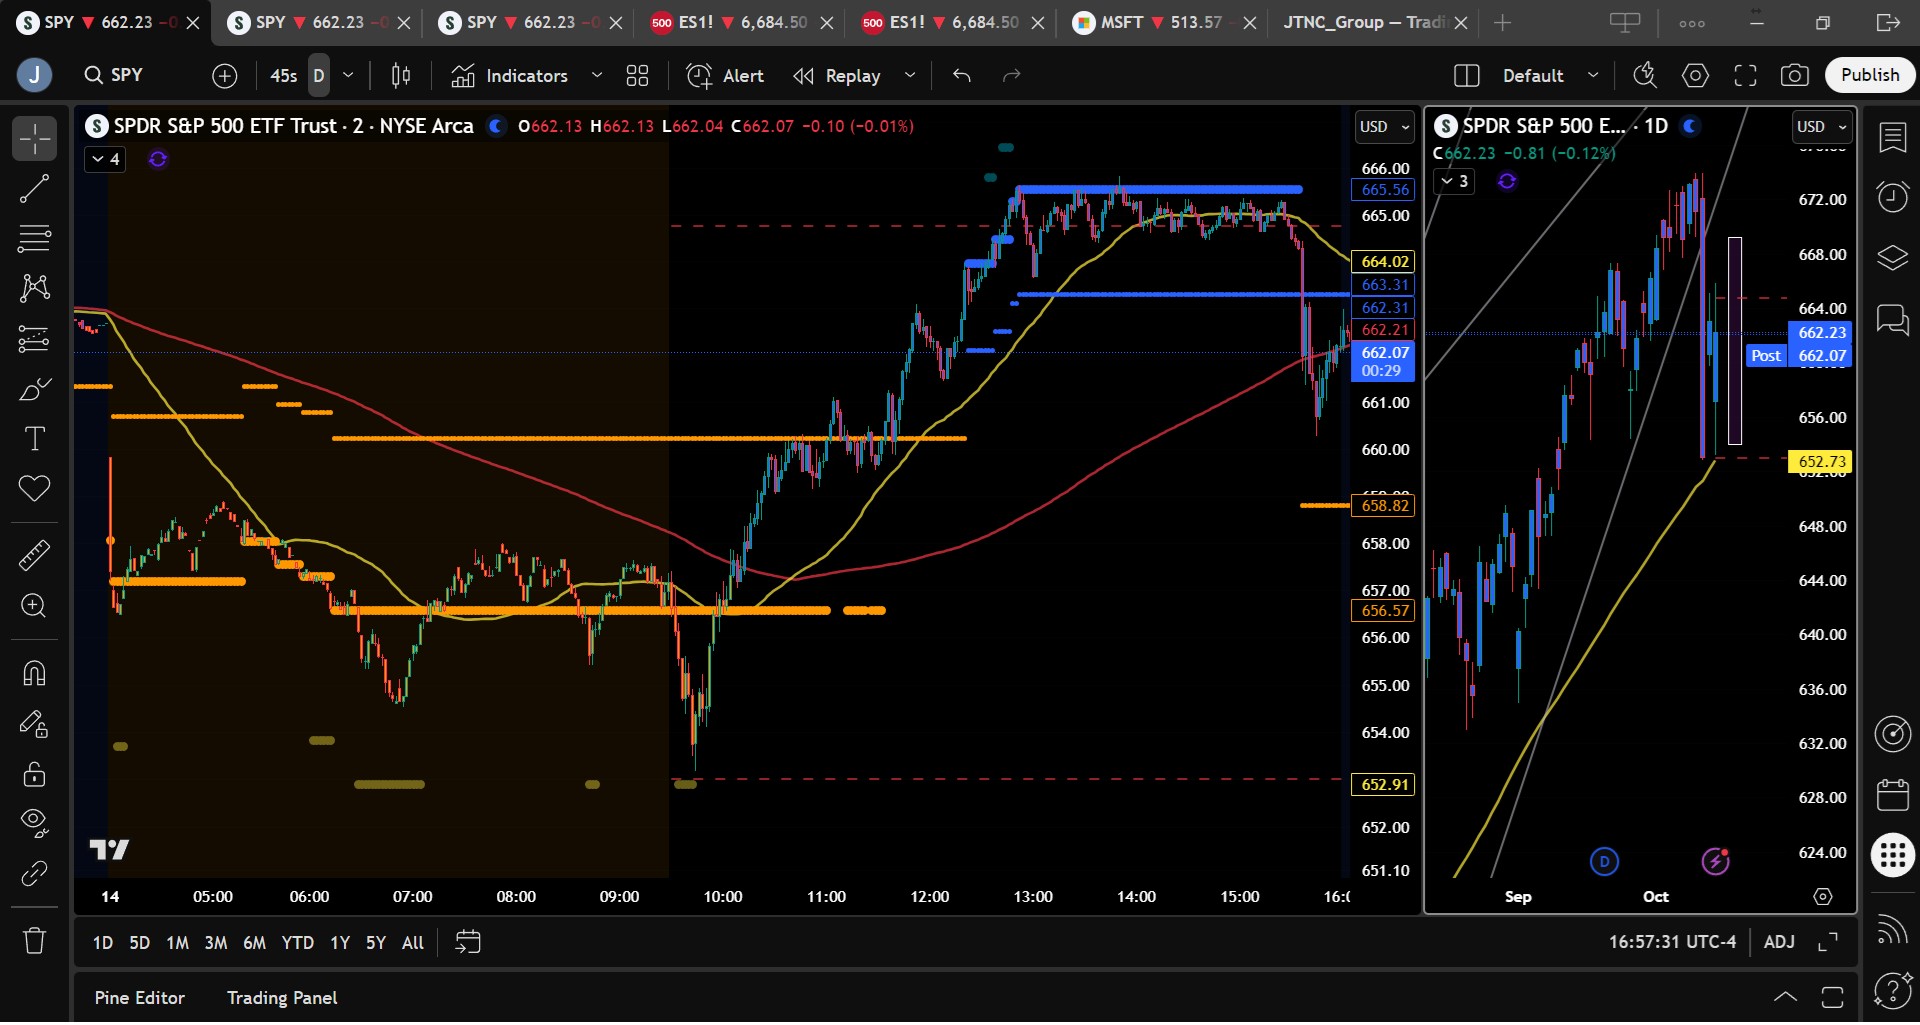Screen dimensions: 1920x1025
Task: Expand the time interval dropdown
Action: (348, 75)
